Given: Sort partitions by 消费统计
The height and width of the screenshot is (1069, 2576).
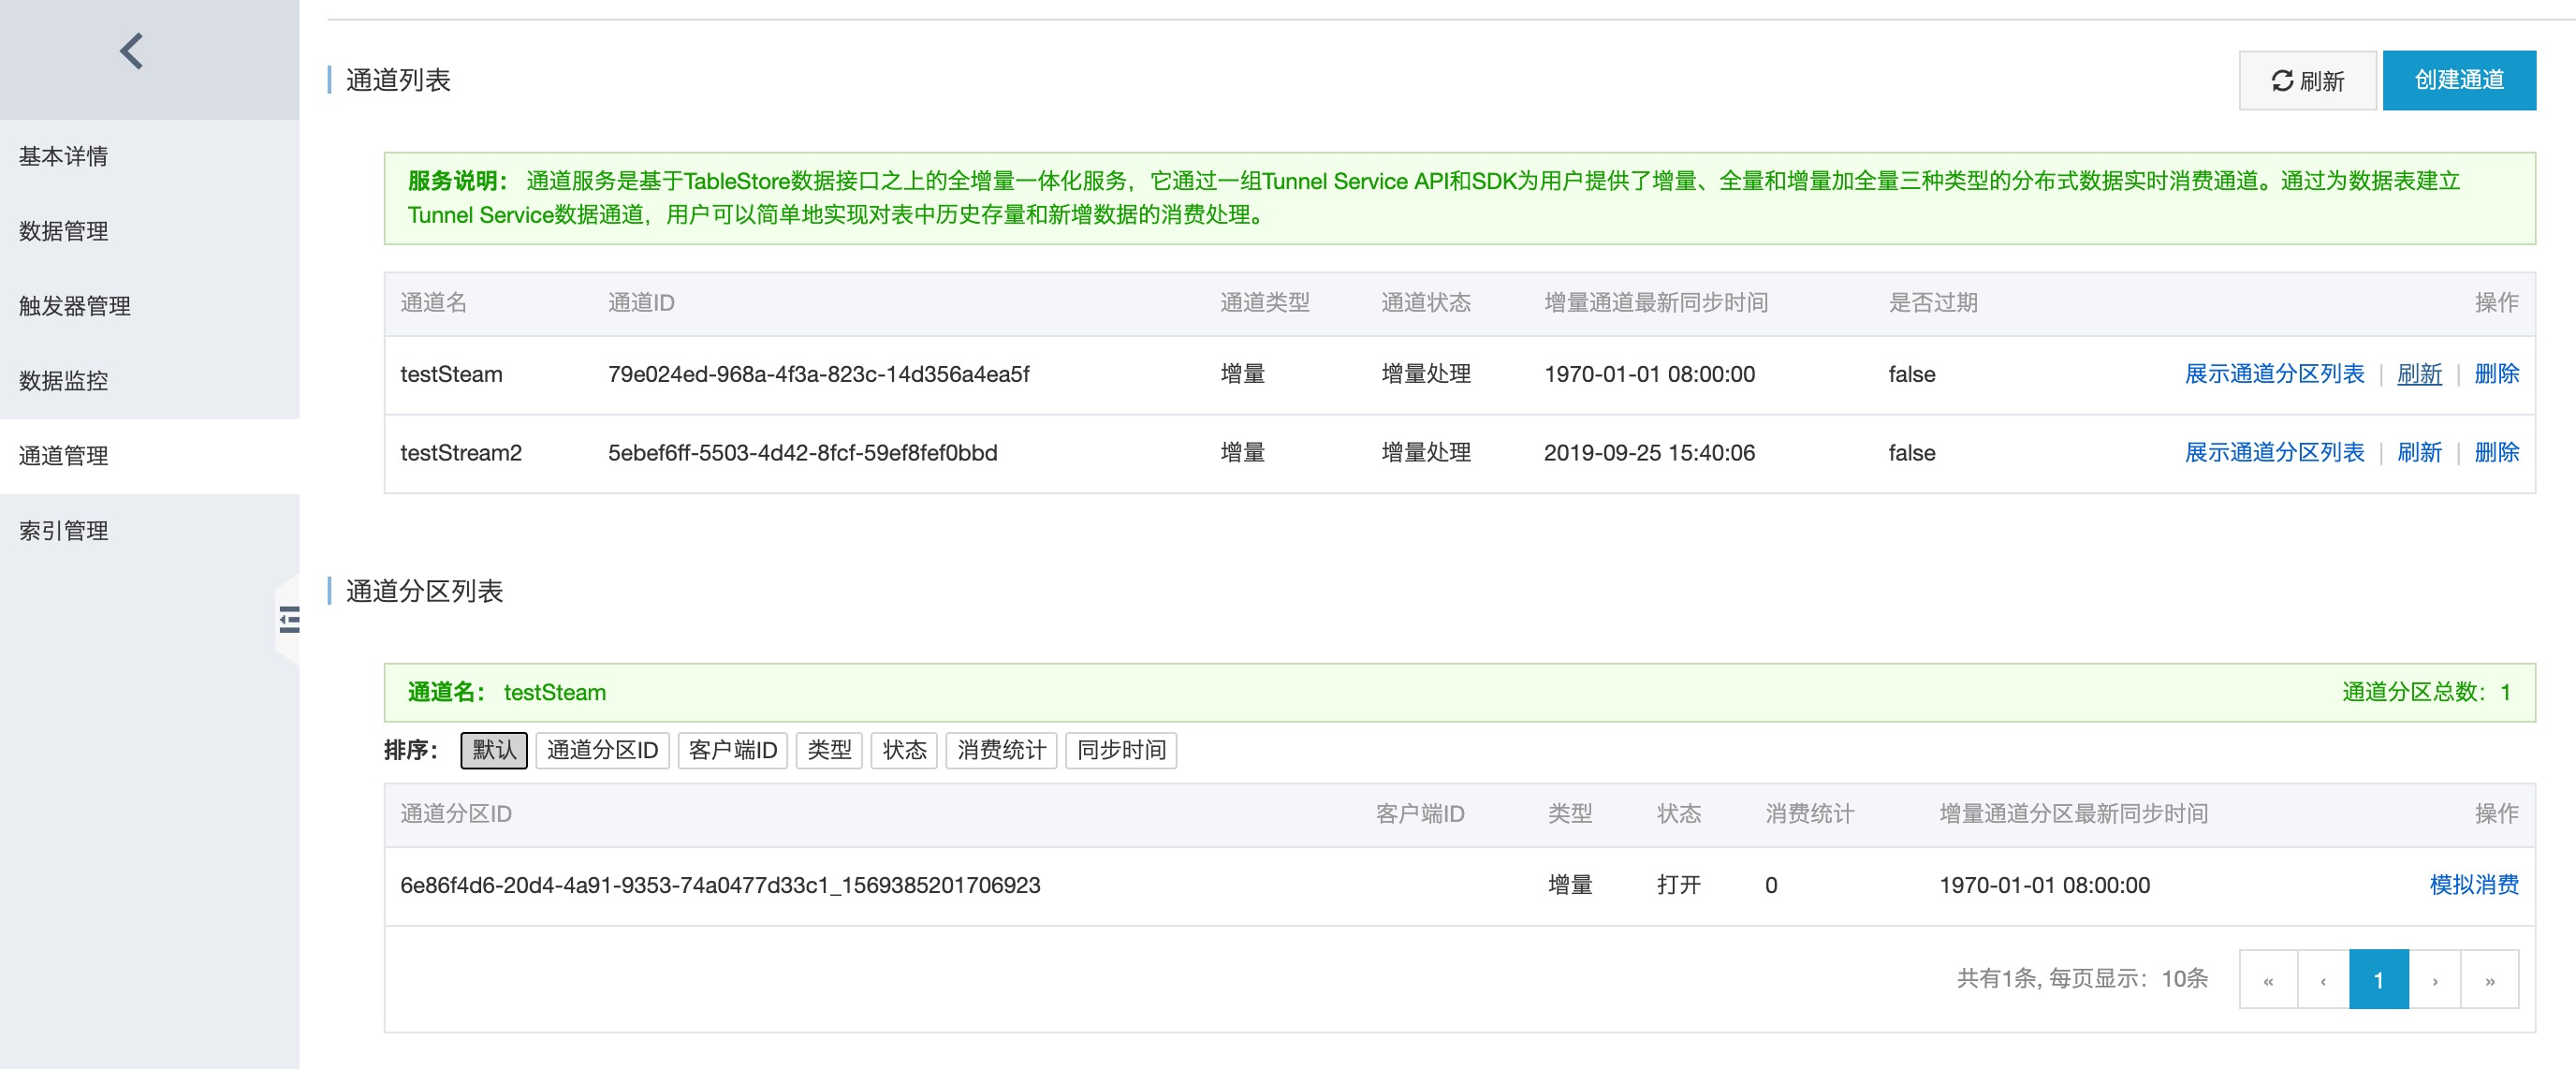Looking at the screenshot, I should [x=1001, y=750].
